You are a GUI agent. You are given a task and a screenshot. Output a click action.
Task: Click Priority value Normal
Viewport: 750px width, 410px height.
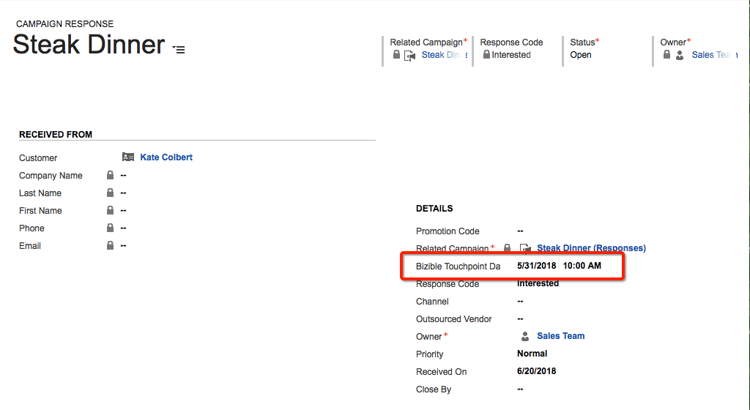click(532, 354)
